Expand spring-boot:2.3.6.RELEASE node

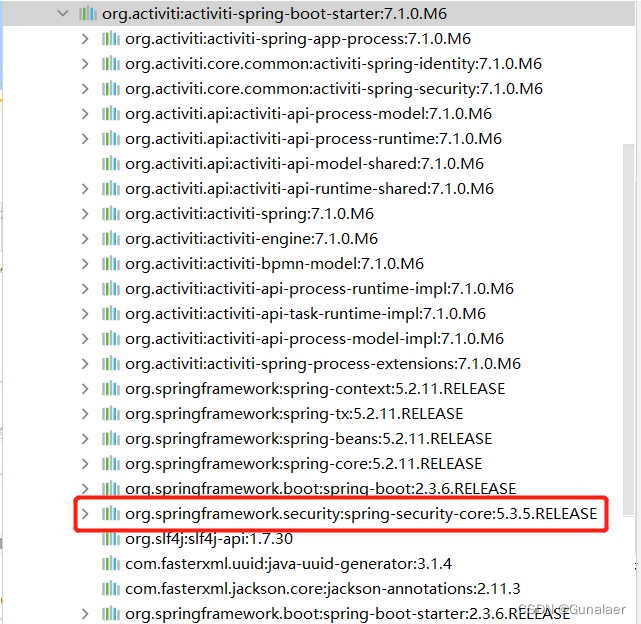tap(85, 489)
